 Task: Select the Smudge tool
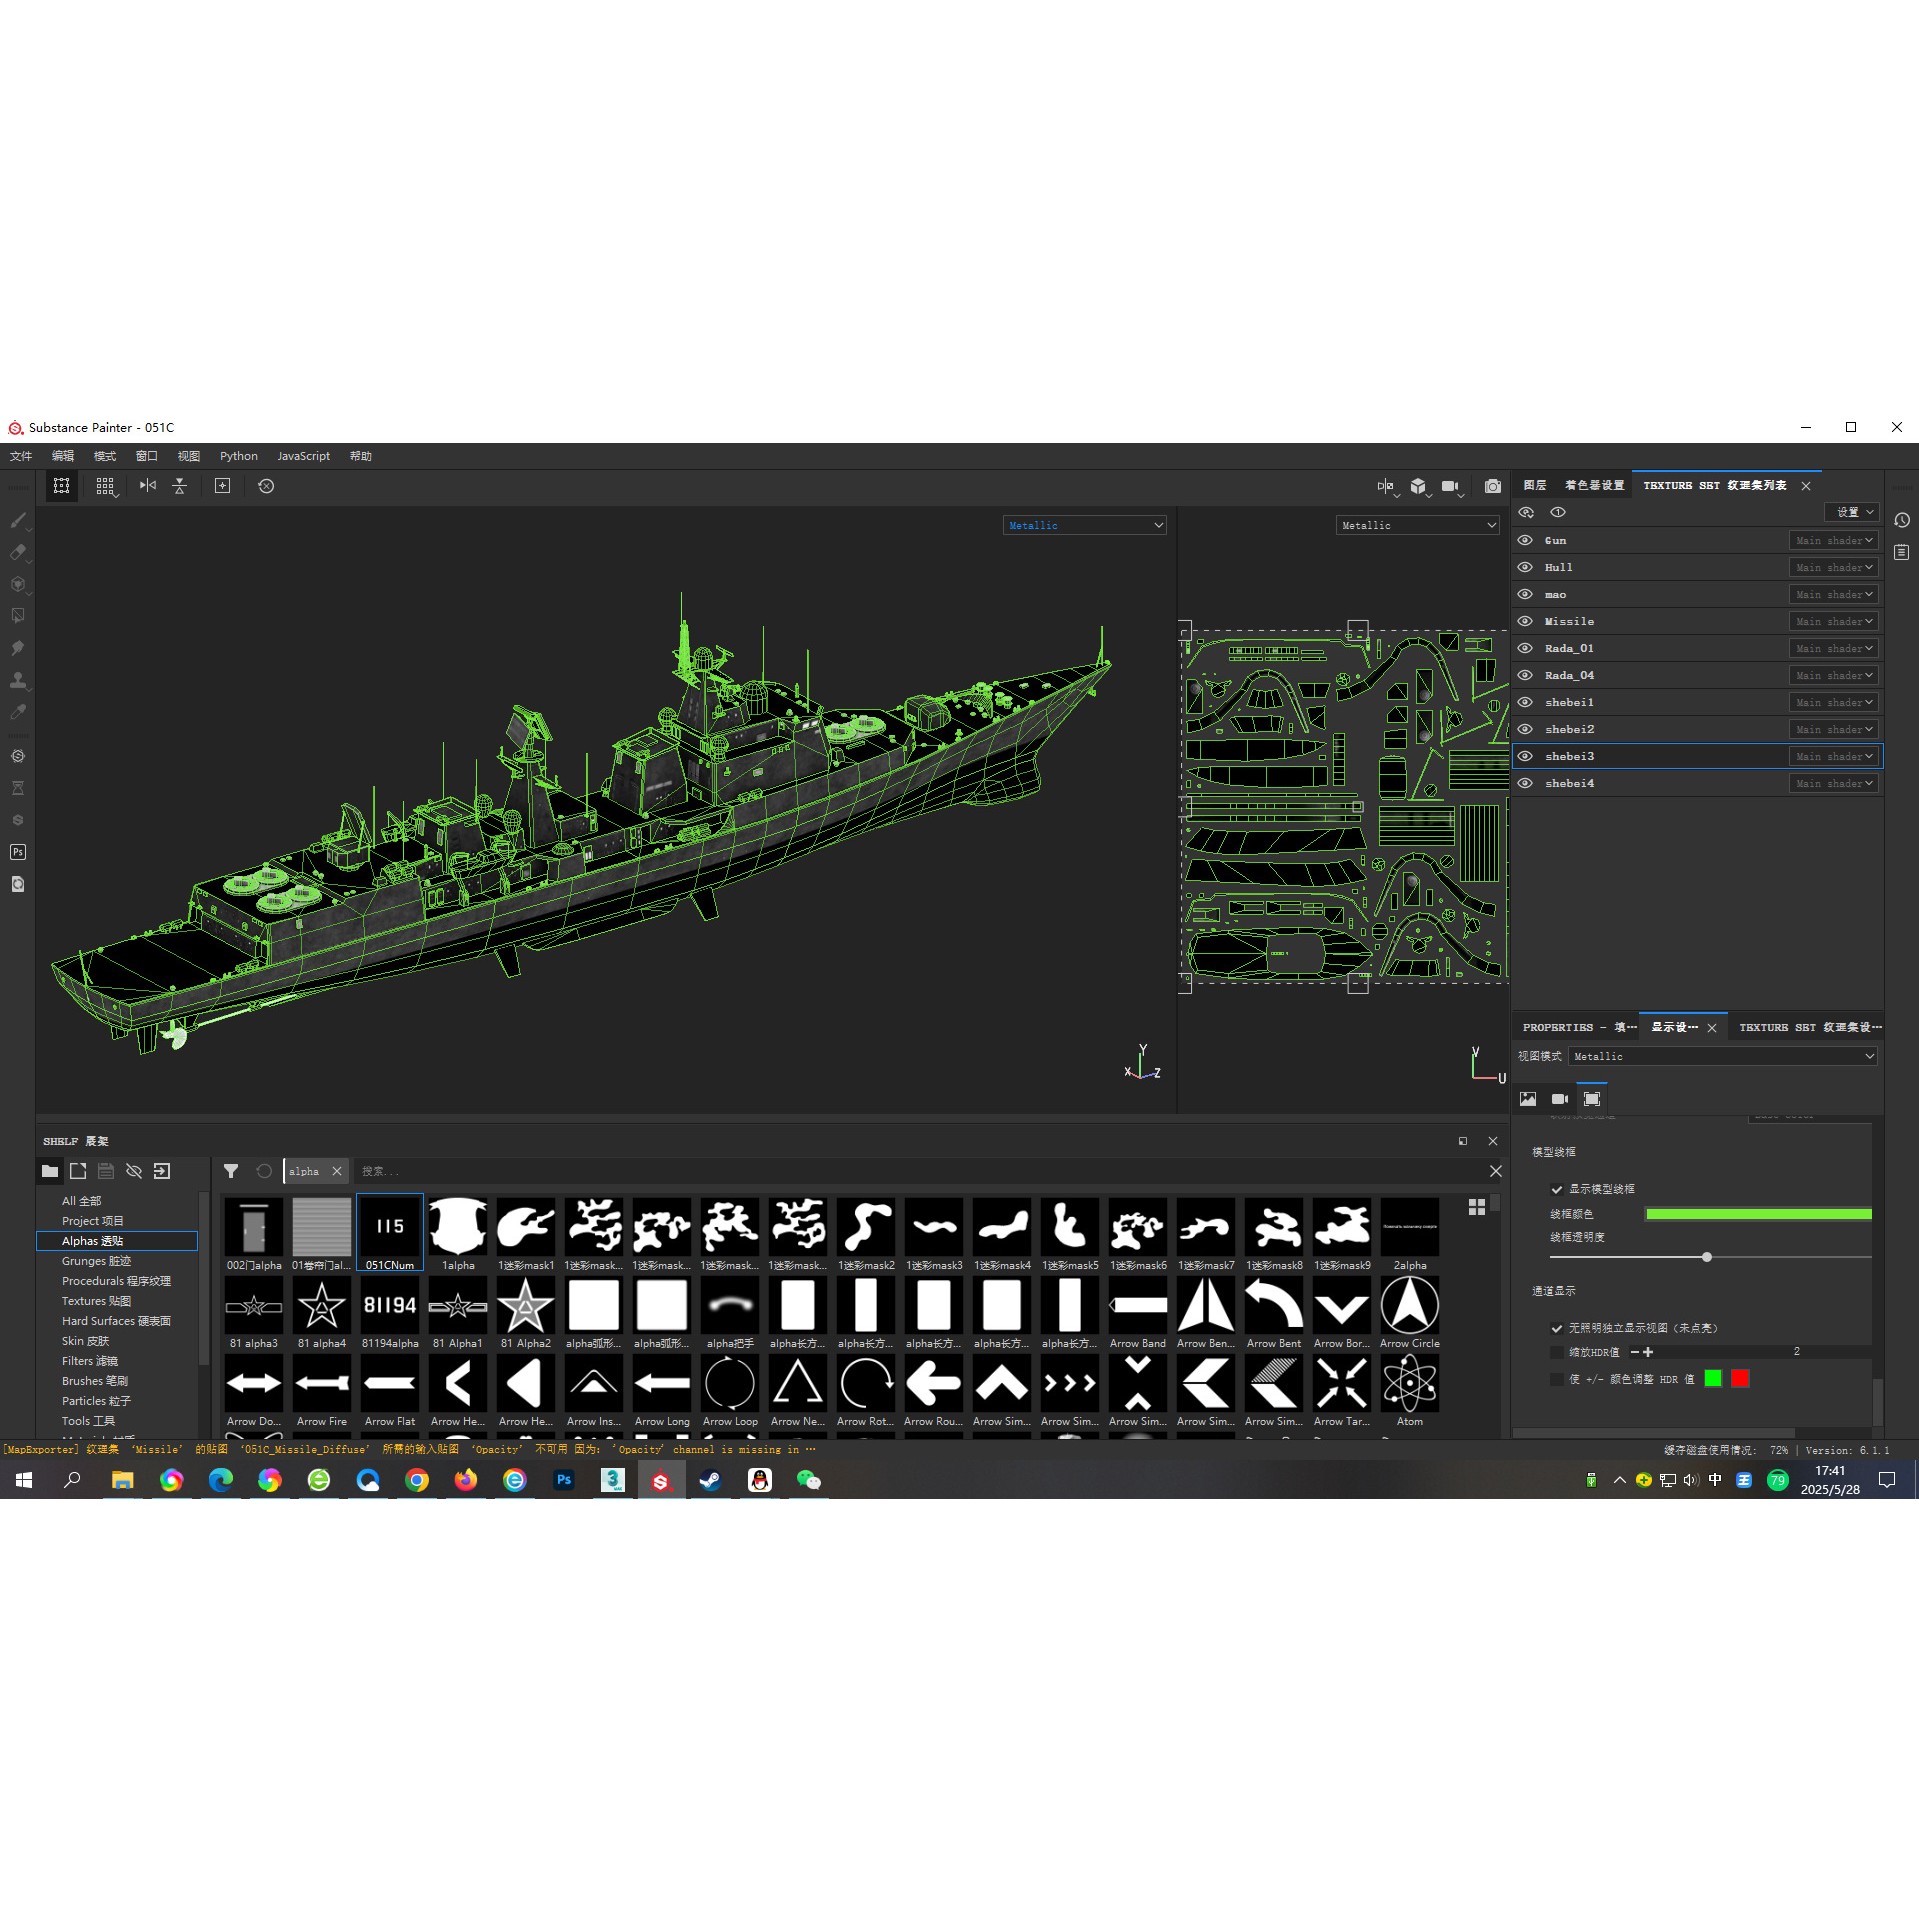[18, 648]
